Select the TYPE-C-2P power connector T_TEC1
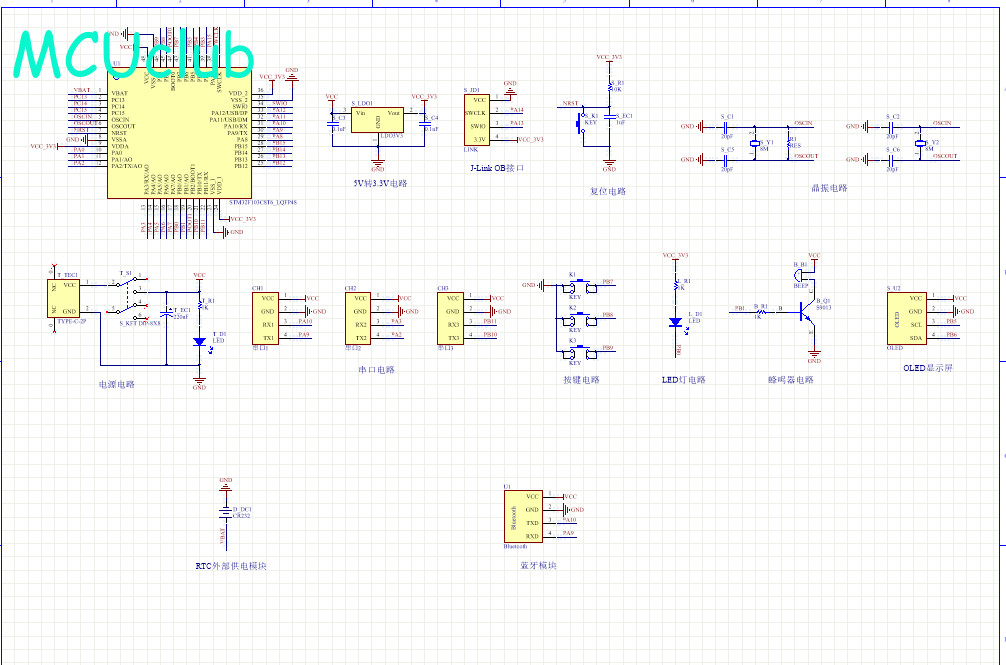The image size is (1006, 665). pos(64,298)
